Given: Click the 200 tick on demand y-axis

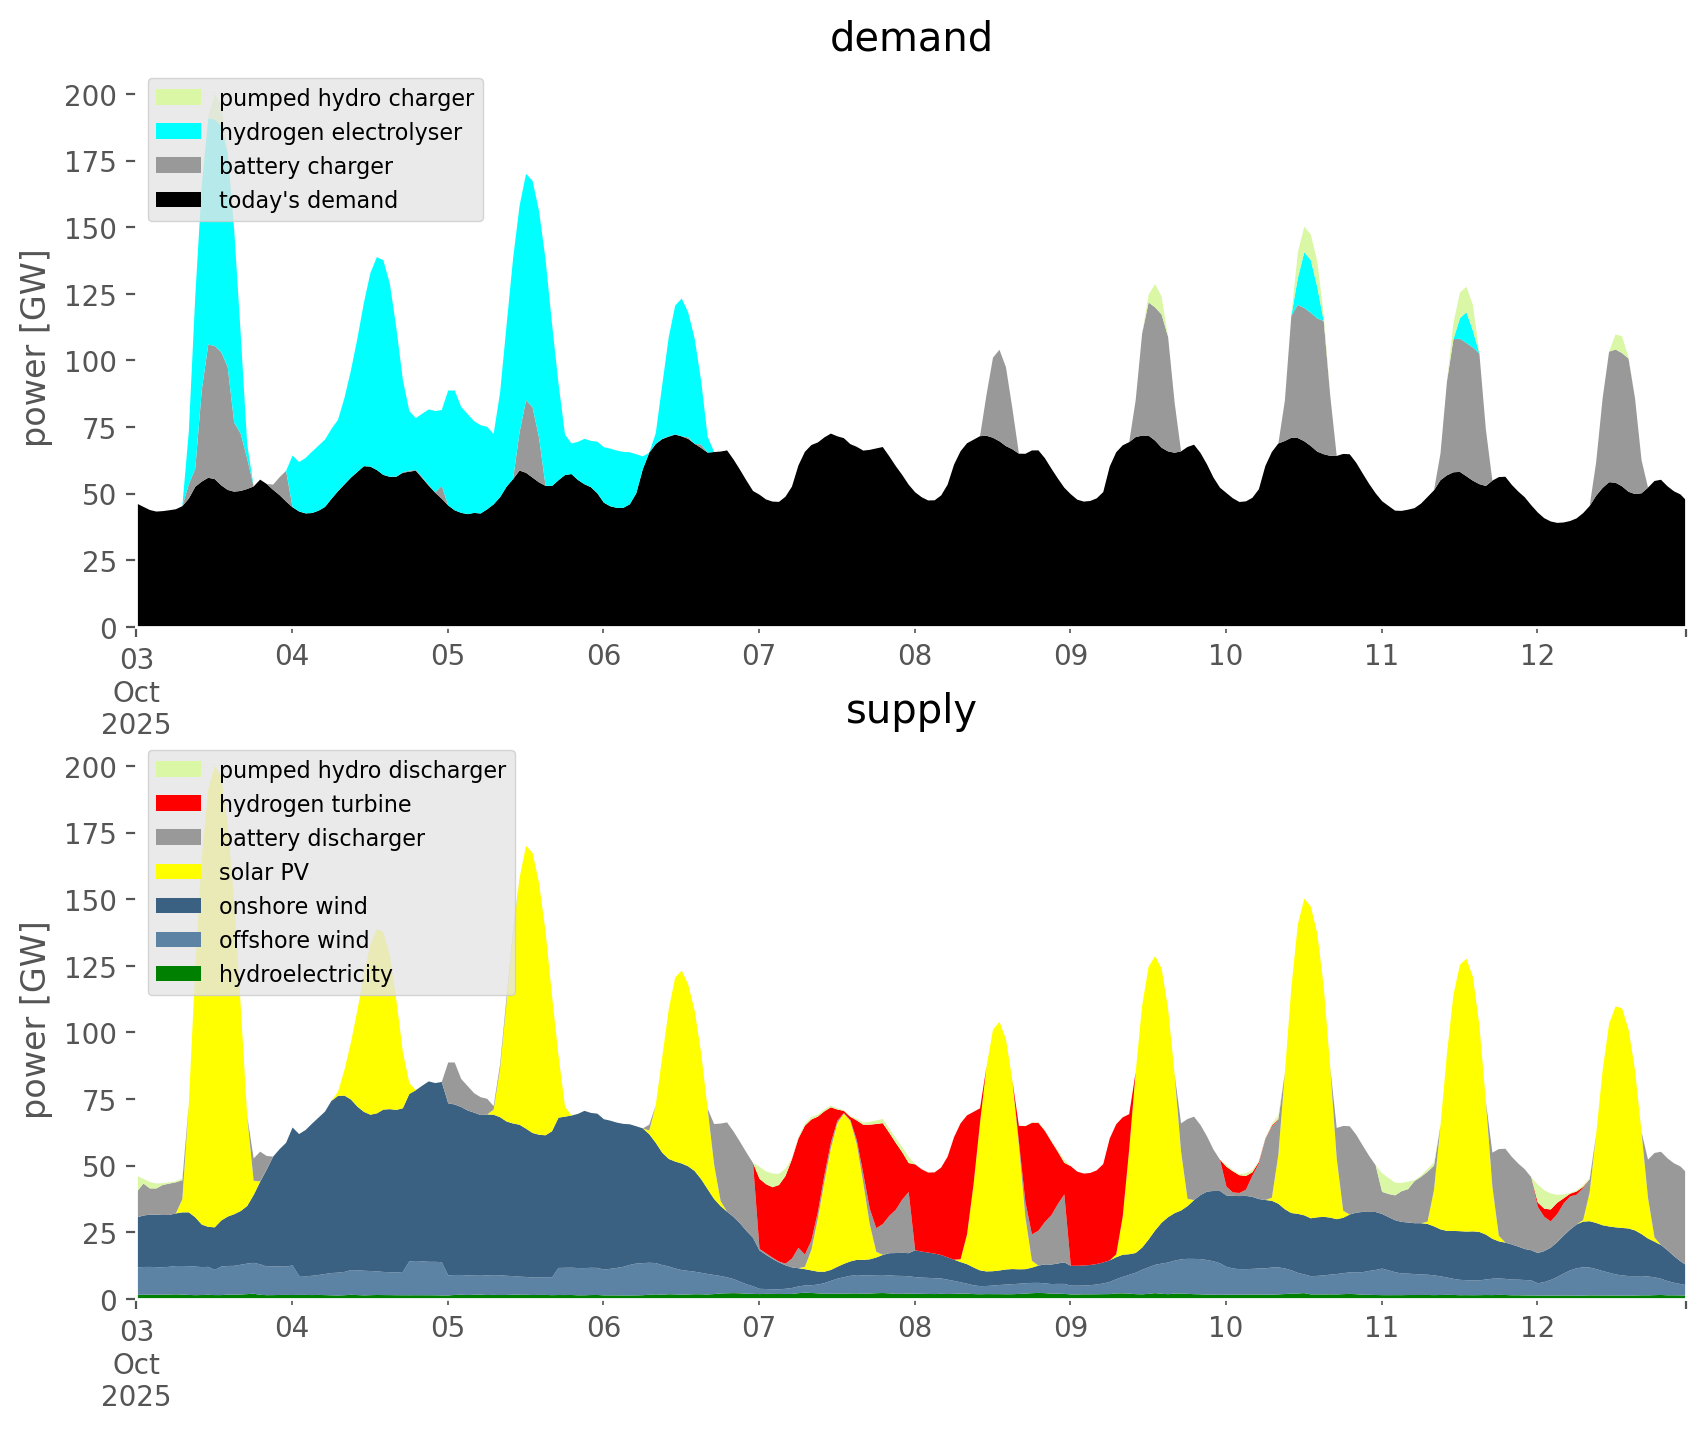Looking at the screenshot, I should (91, 96).
